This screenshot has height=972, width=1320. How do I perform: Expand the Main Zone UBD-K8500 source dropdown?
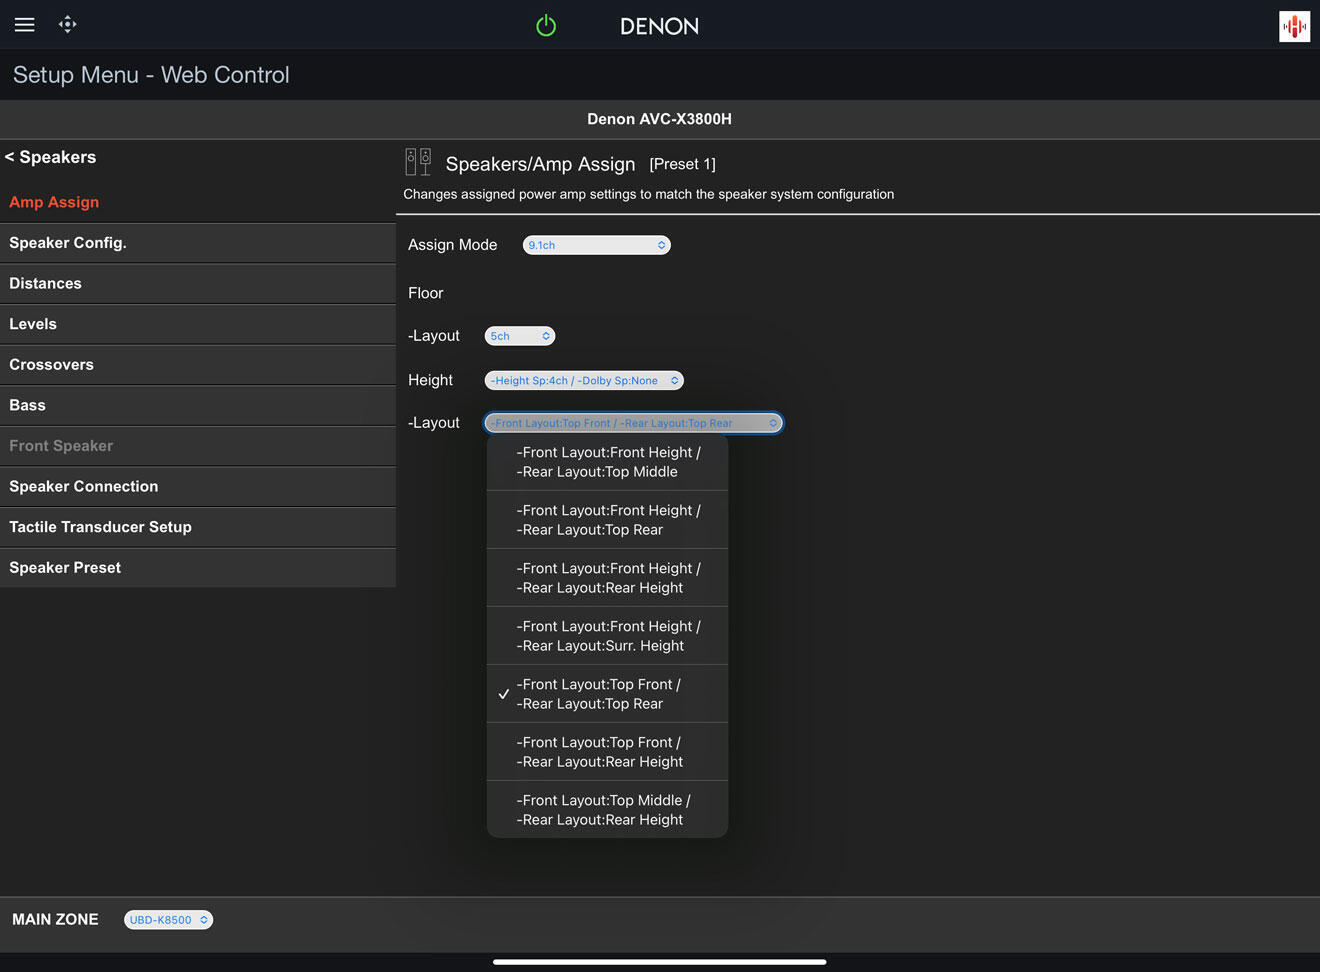(x=168, y=920)
